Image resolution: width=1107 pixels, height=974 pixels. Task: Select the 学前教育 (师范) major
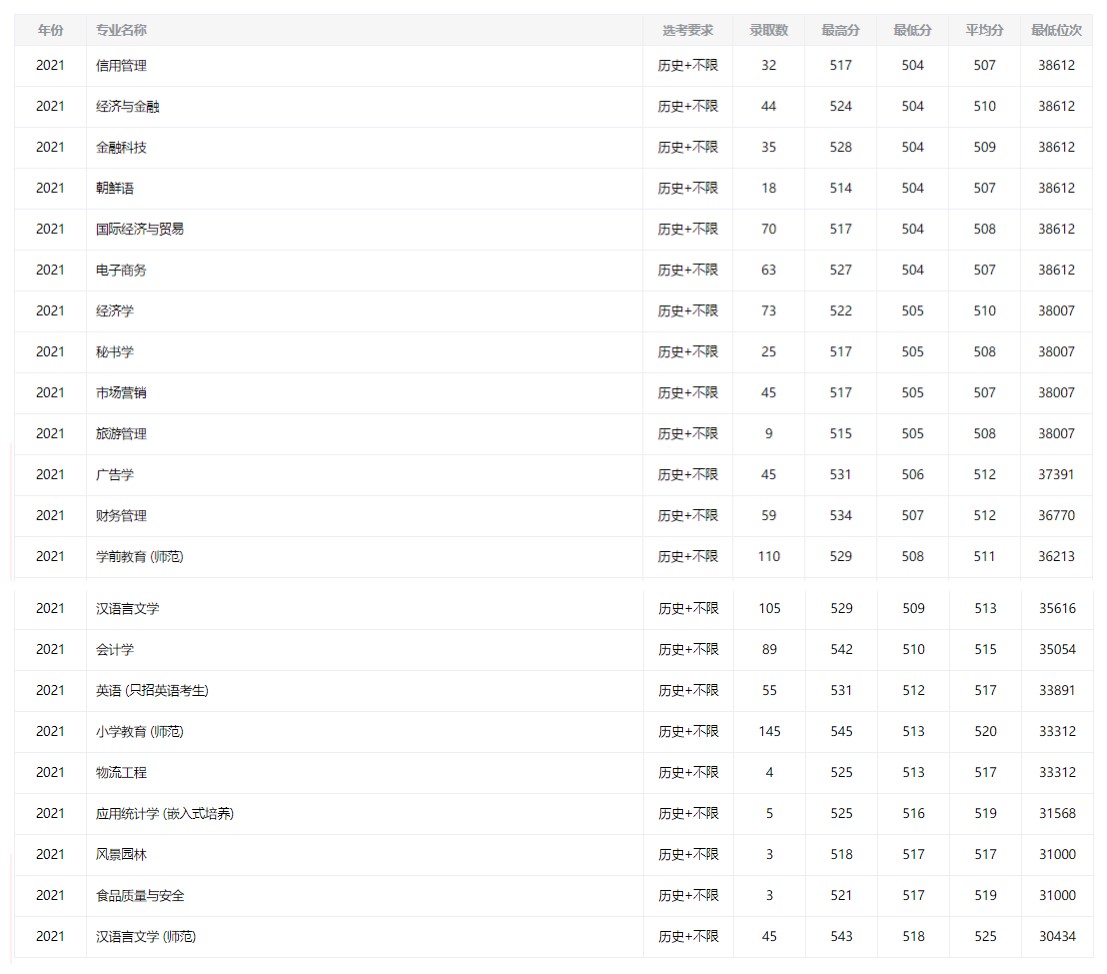pyautogui.click(x=140, y=557)
